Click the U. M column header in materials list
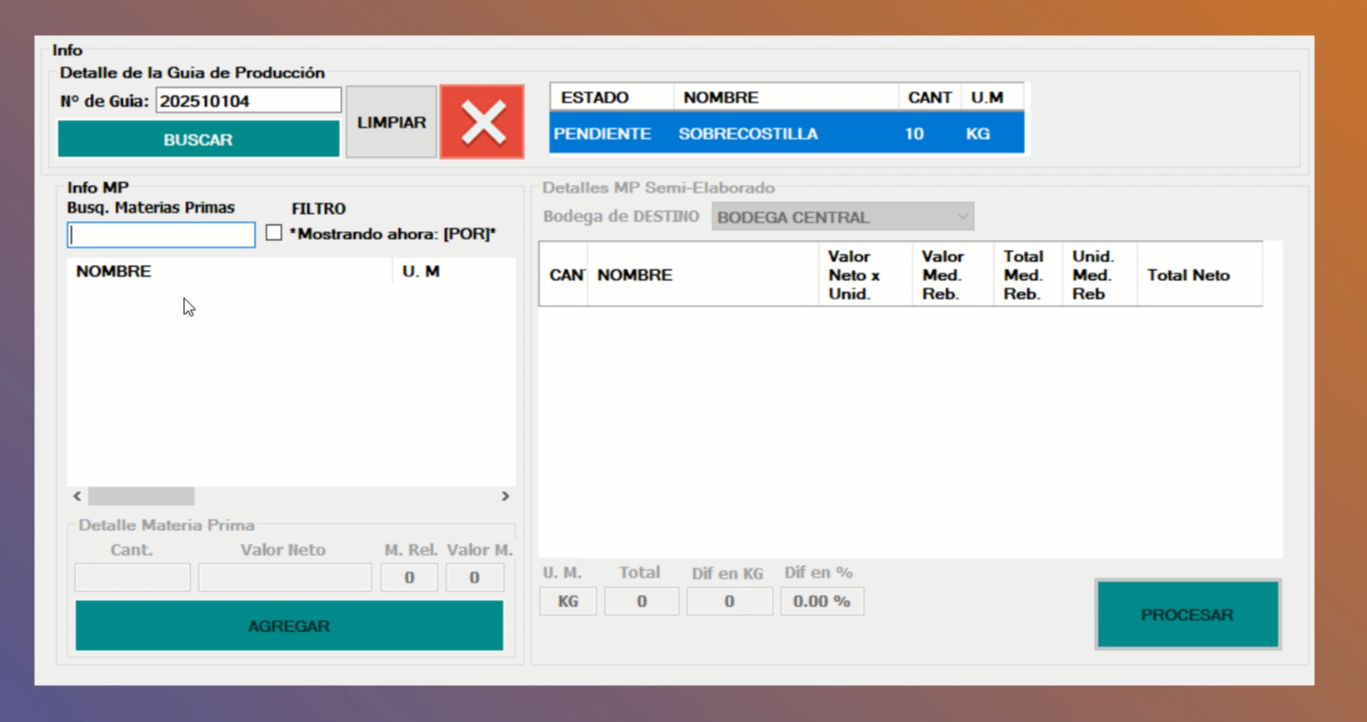Screen dimensions: 1367x722 452,272
